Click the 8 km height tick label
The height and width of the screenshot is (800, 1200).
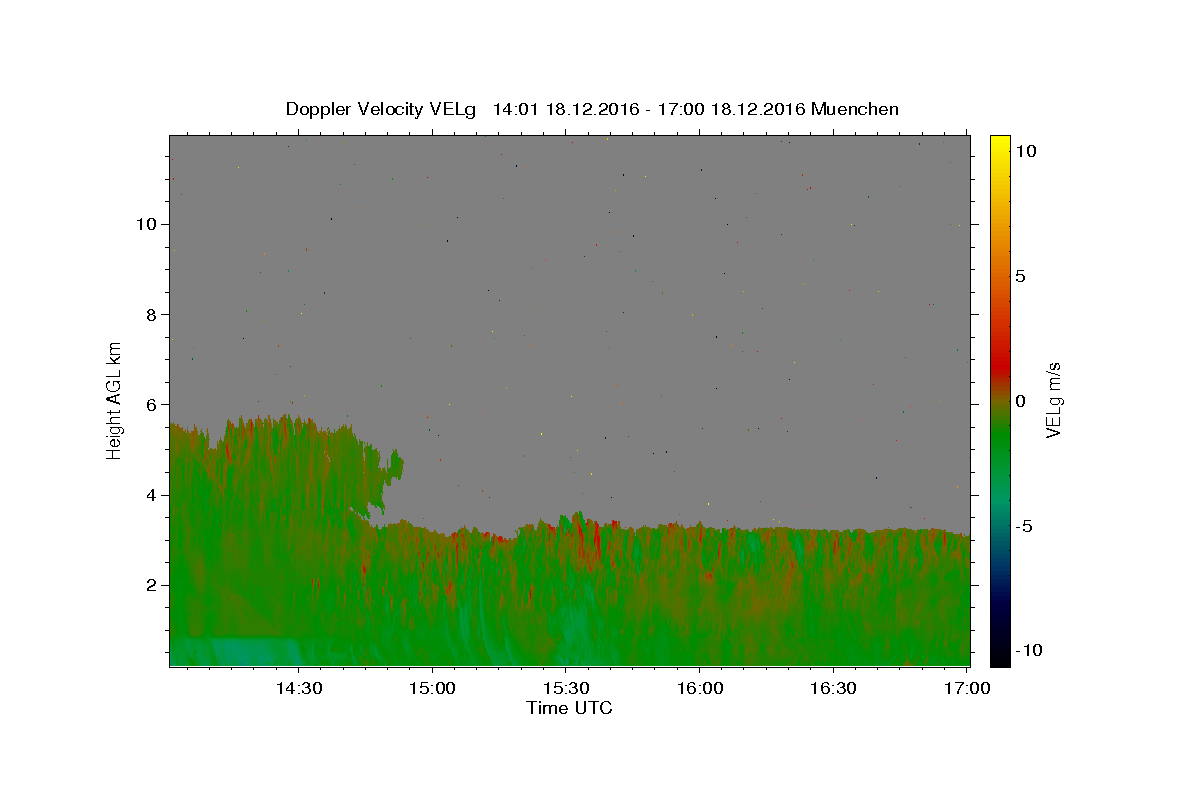(x=150, y=314)
